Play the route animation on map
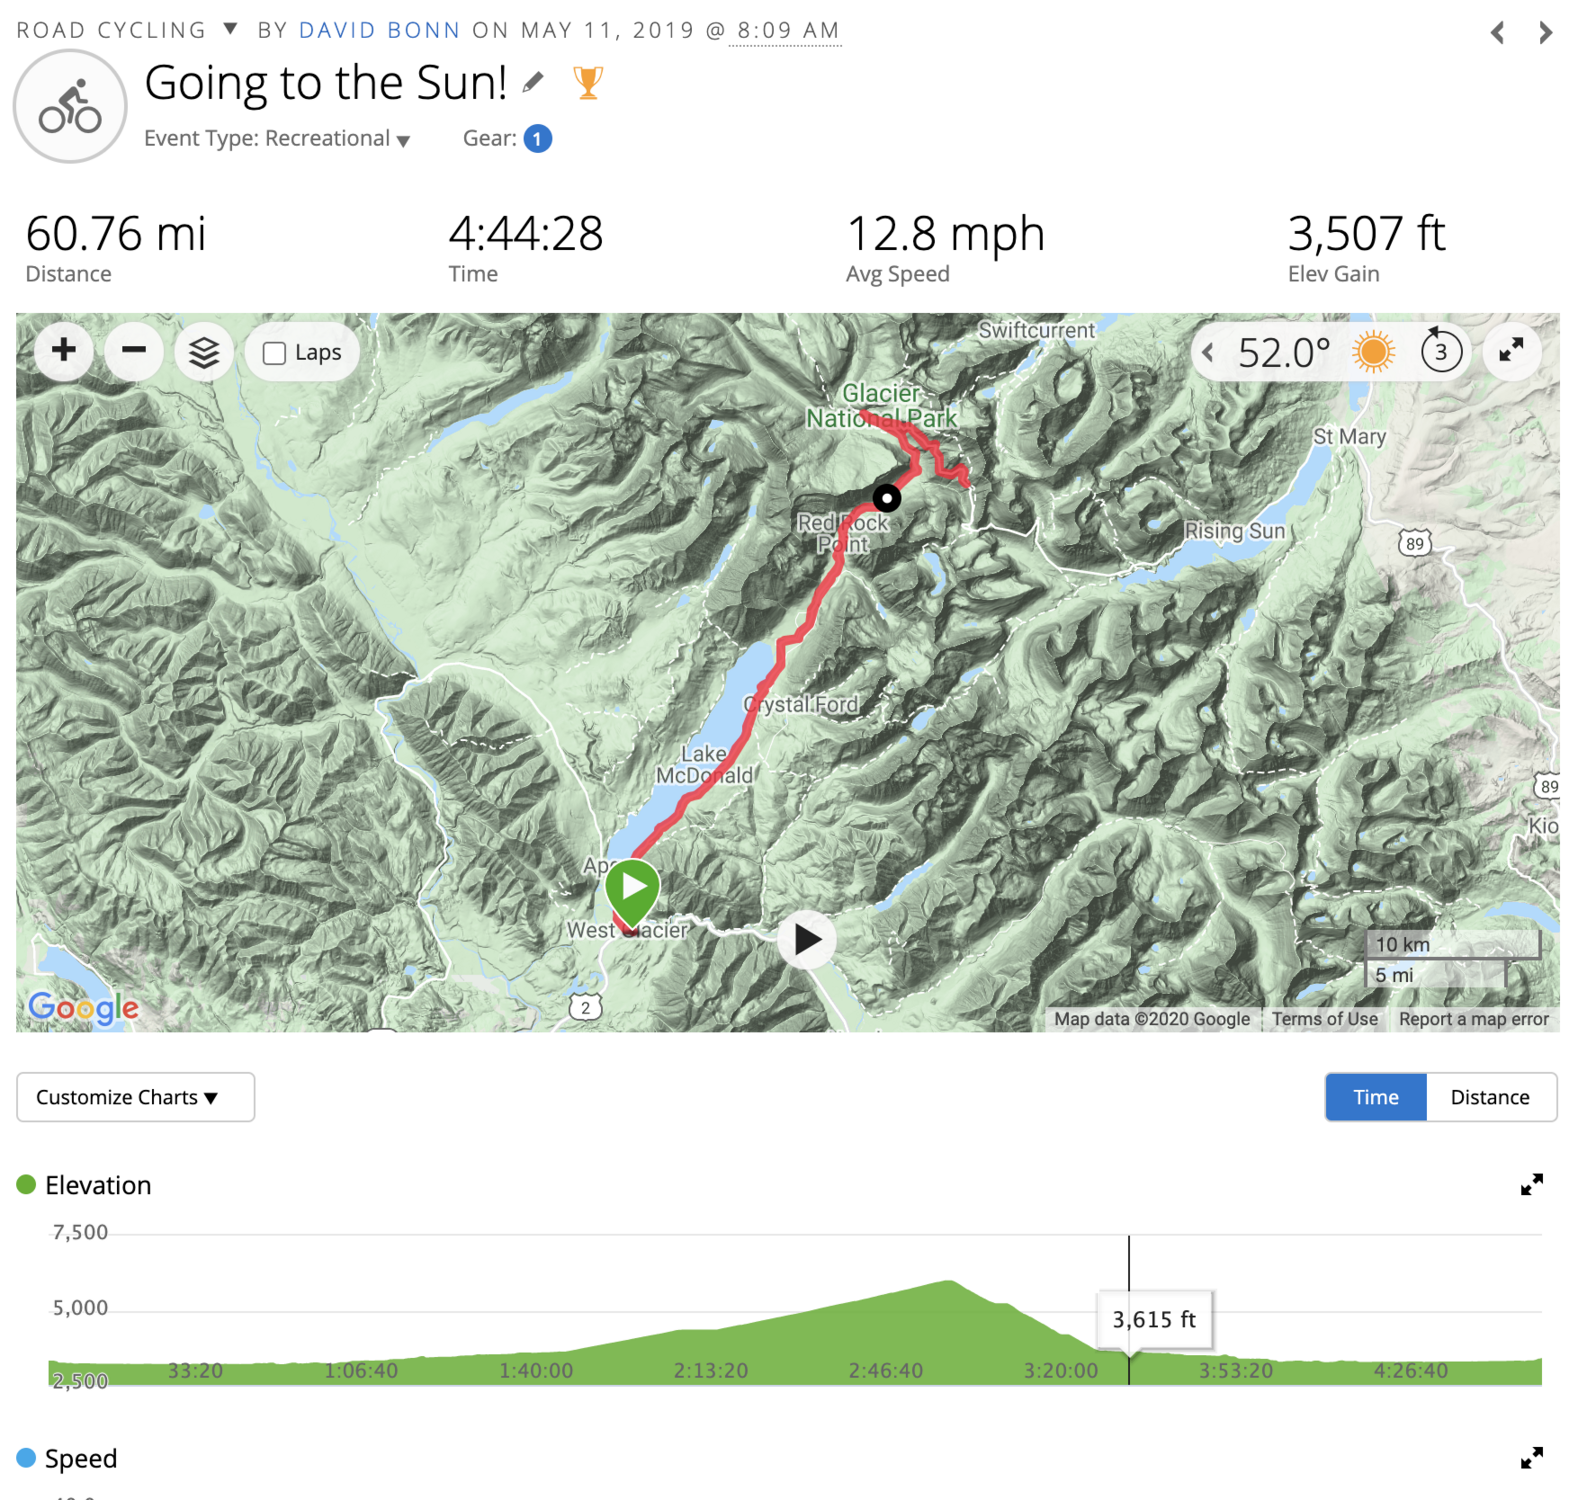 [807, 939]
